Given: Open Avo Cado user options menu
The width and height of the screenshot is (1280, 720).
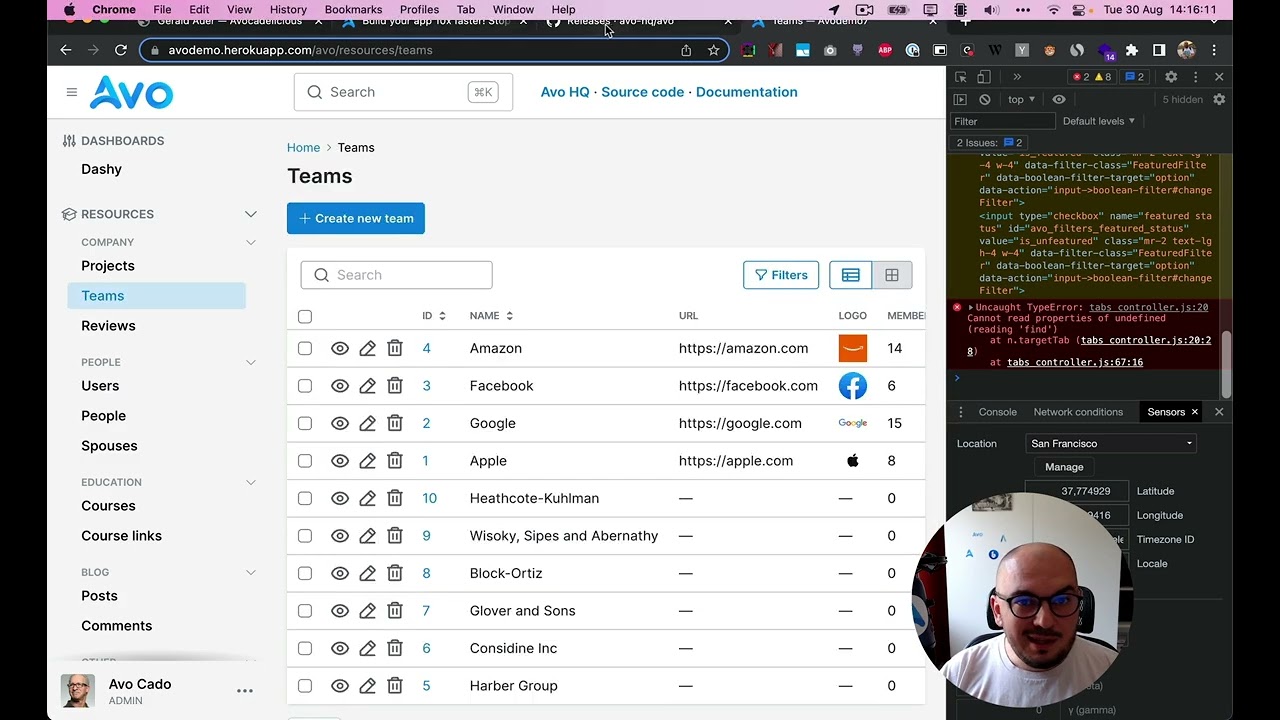Looking at the screenshot, I should pyautogui.click(x=245, y=691).
